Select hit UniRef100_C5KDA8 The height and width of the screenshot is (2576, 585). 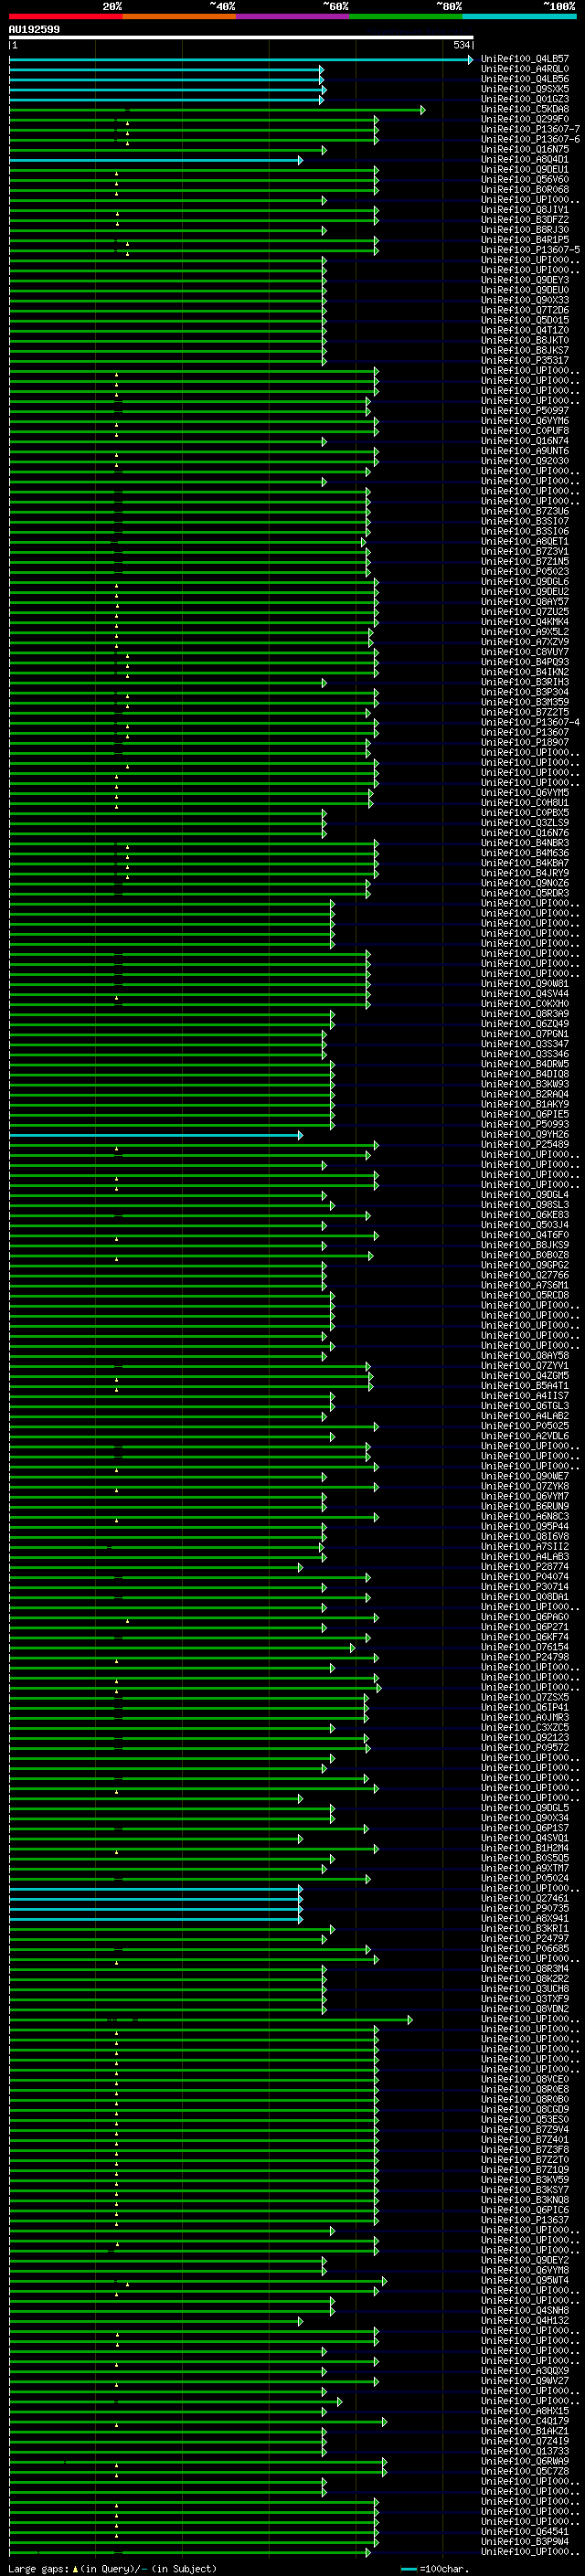pyautogui.click(x=525, y=109)
